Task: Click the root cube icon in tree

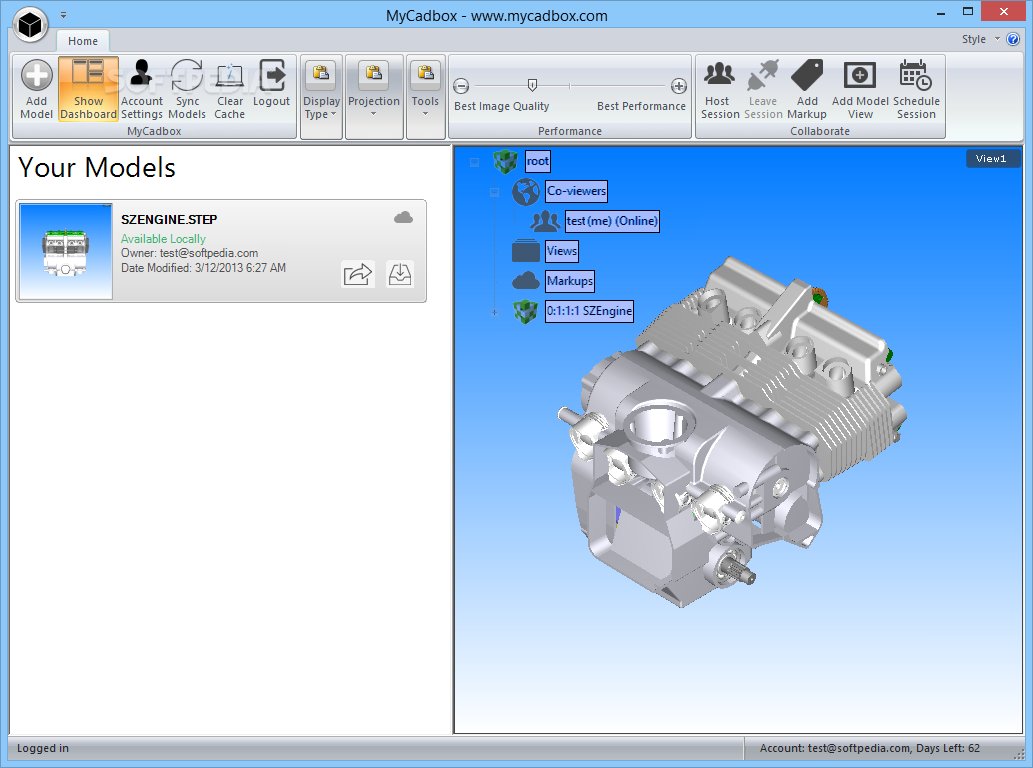Action: [x=506, y=161]
